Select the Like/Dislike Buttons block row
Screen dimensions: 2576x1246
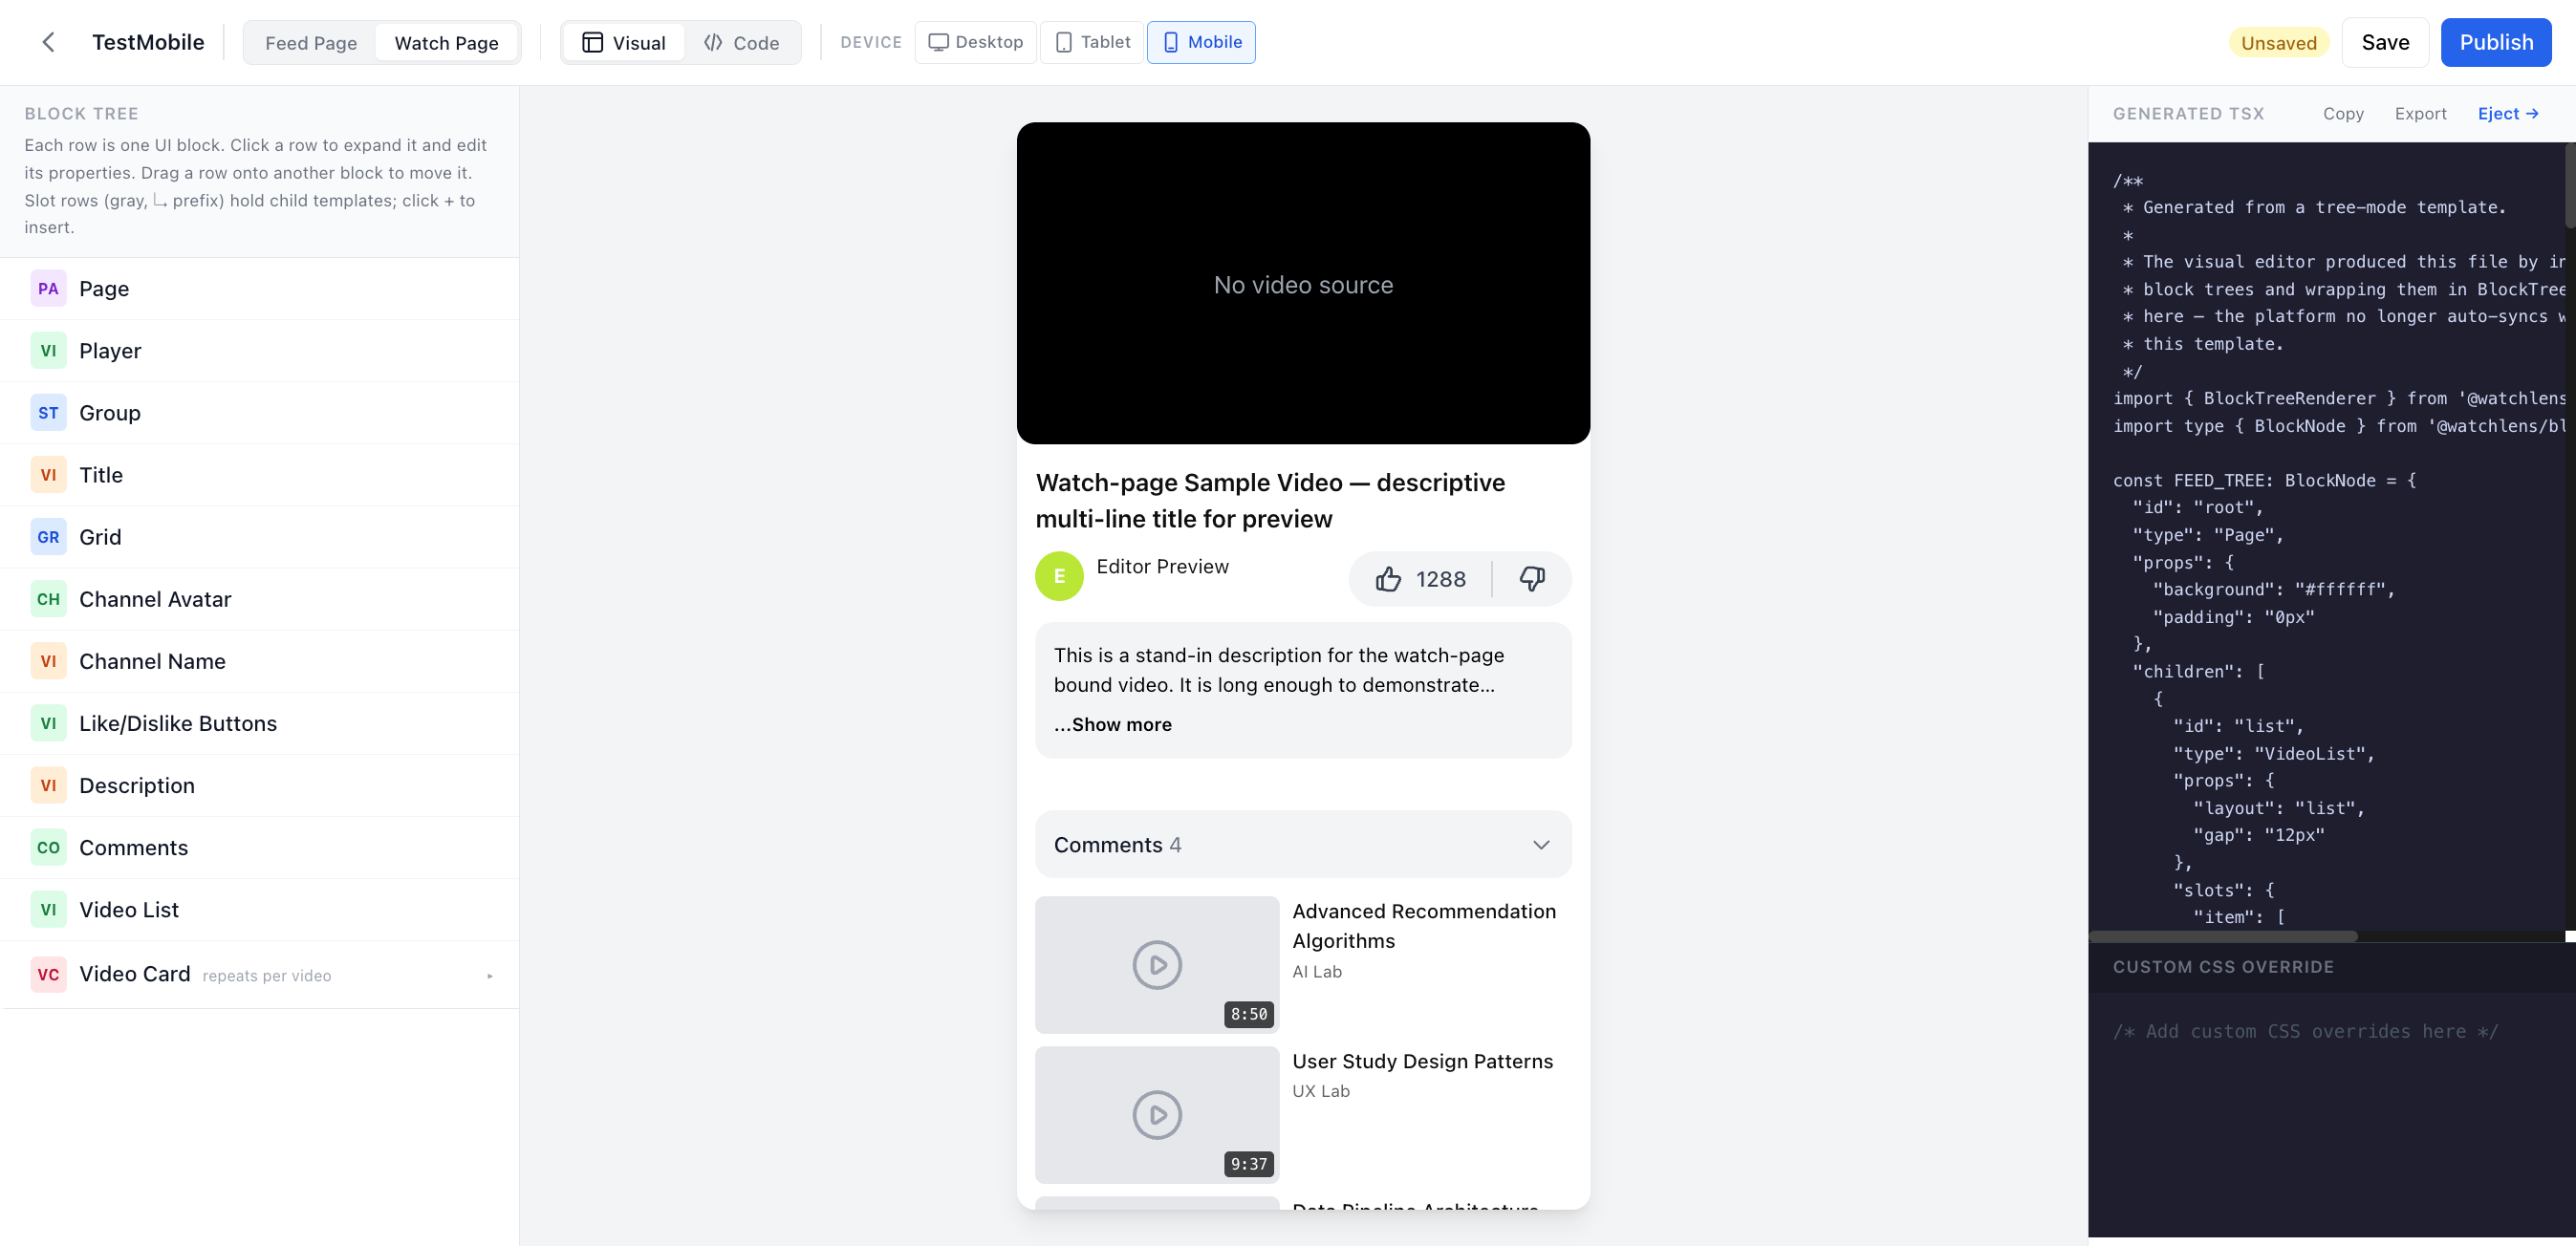[260, 723]
